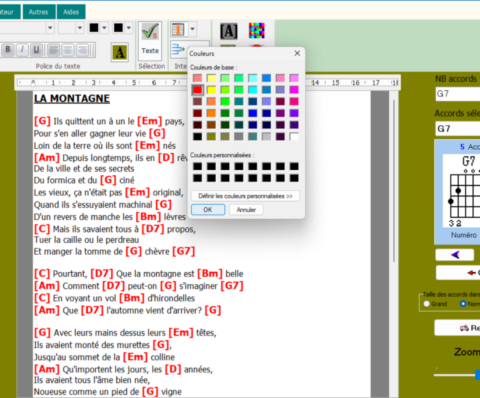Click the [D] chord before 'années,'
480x398 pixels.
click(173, 369)
